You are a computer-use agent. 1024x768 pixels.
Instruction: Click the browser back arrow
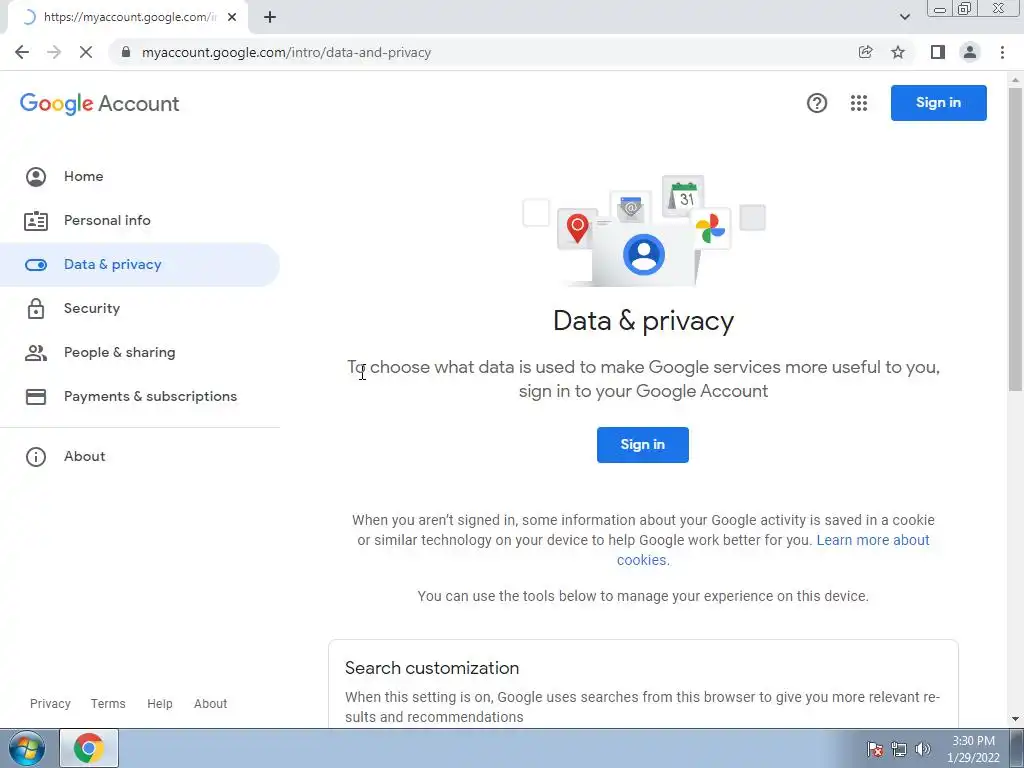click(x=22, y=52)
